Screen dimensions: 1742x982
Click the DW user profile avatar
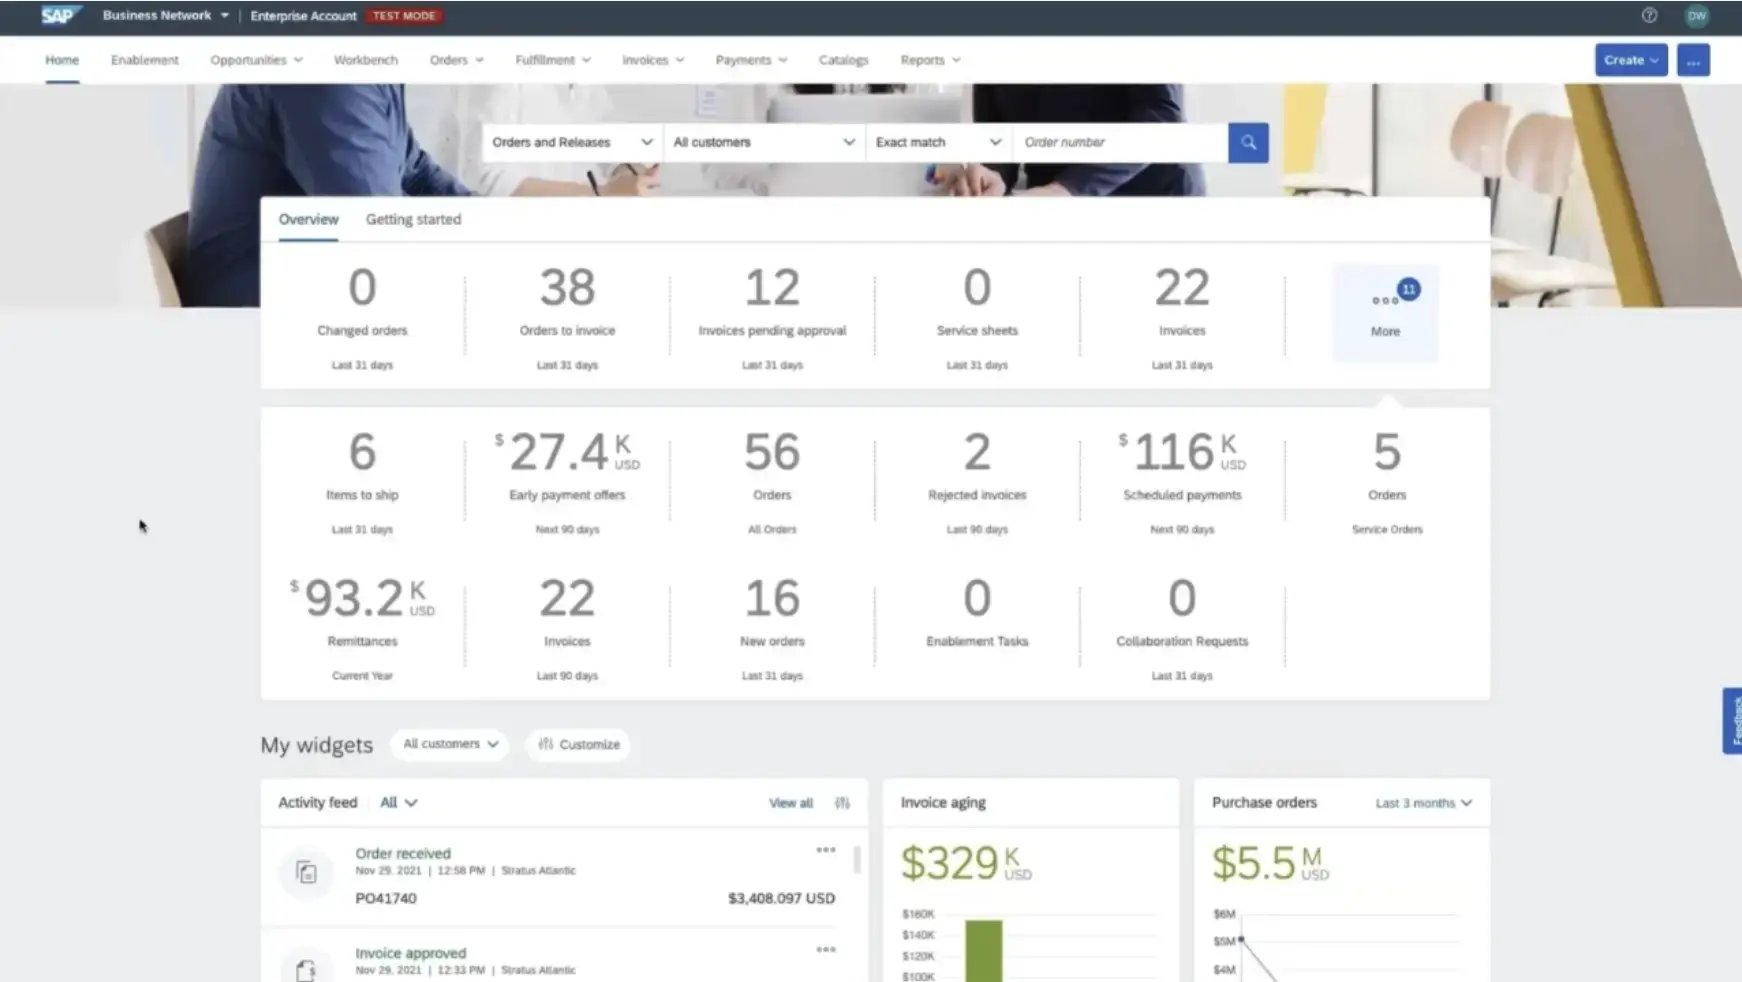pos(1696,15)
